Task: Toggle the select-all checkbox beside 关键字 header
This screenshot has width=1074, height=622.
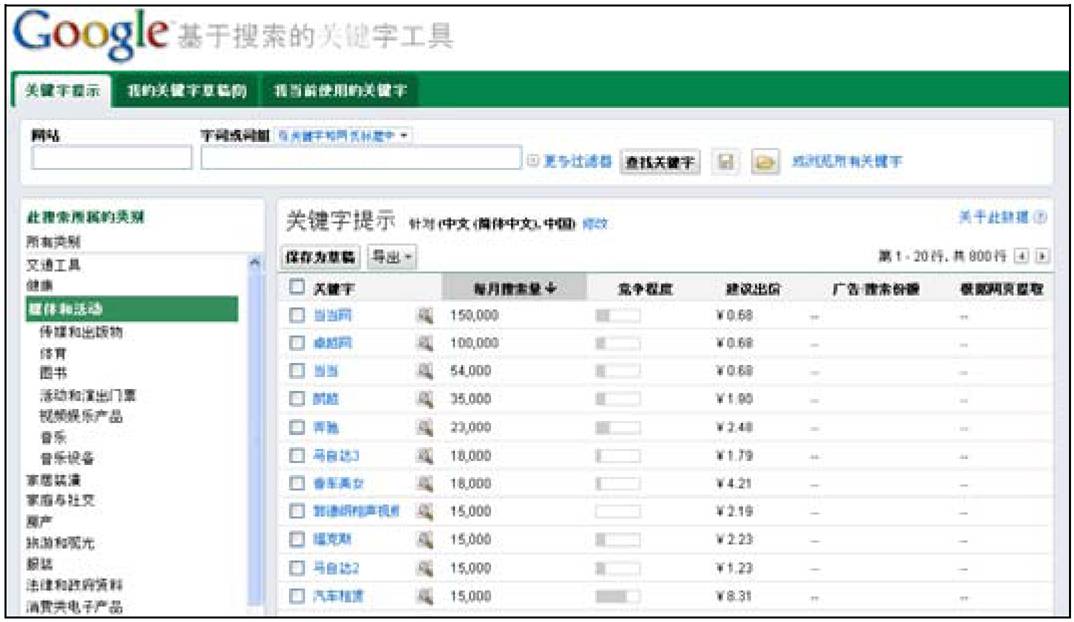Action: tap(297, 287)
